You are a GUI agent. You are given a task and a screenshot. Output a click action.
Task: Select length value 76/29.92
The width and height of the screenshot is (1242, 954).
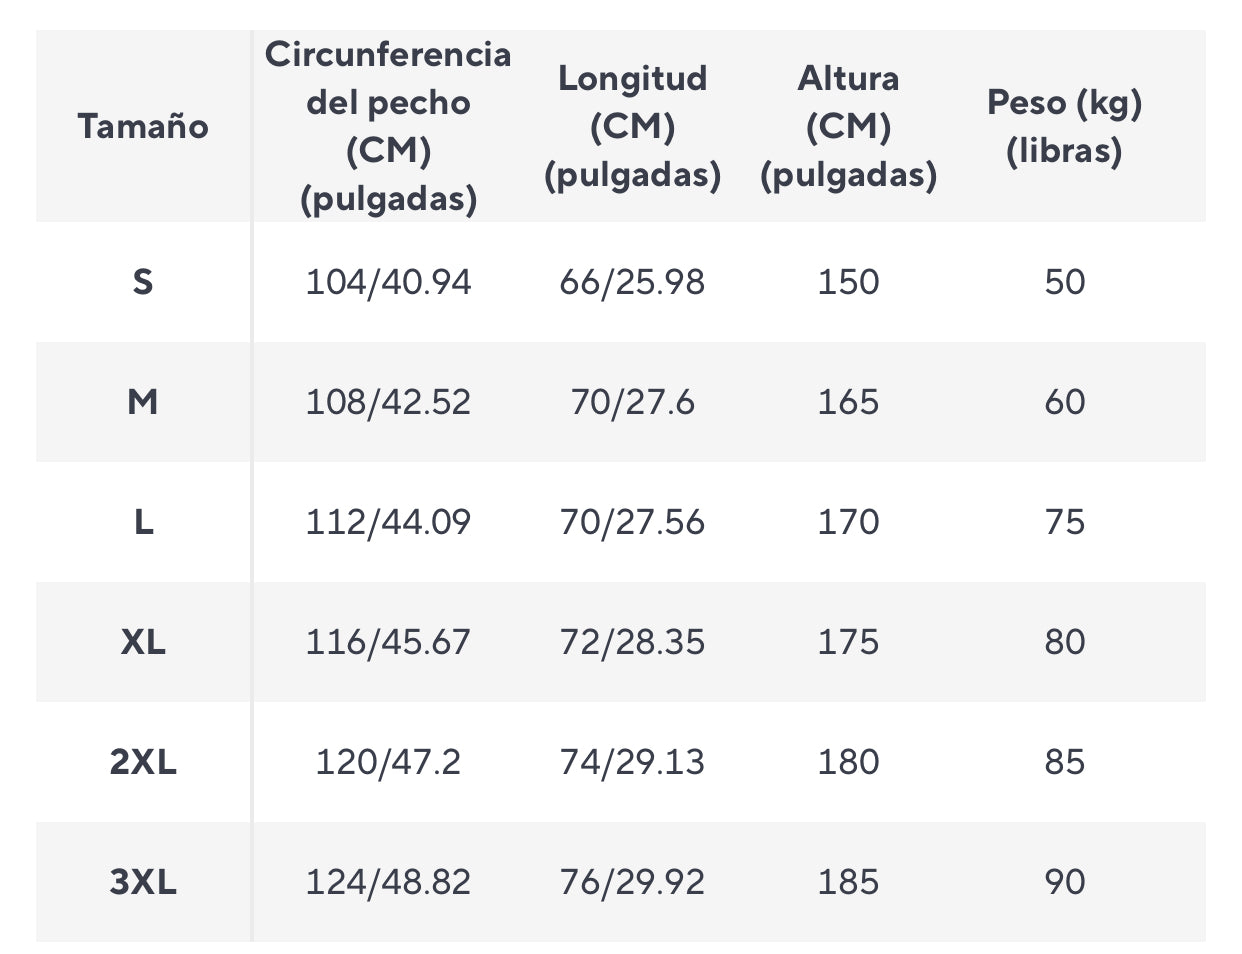click(x=632, y=882)
